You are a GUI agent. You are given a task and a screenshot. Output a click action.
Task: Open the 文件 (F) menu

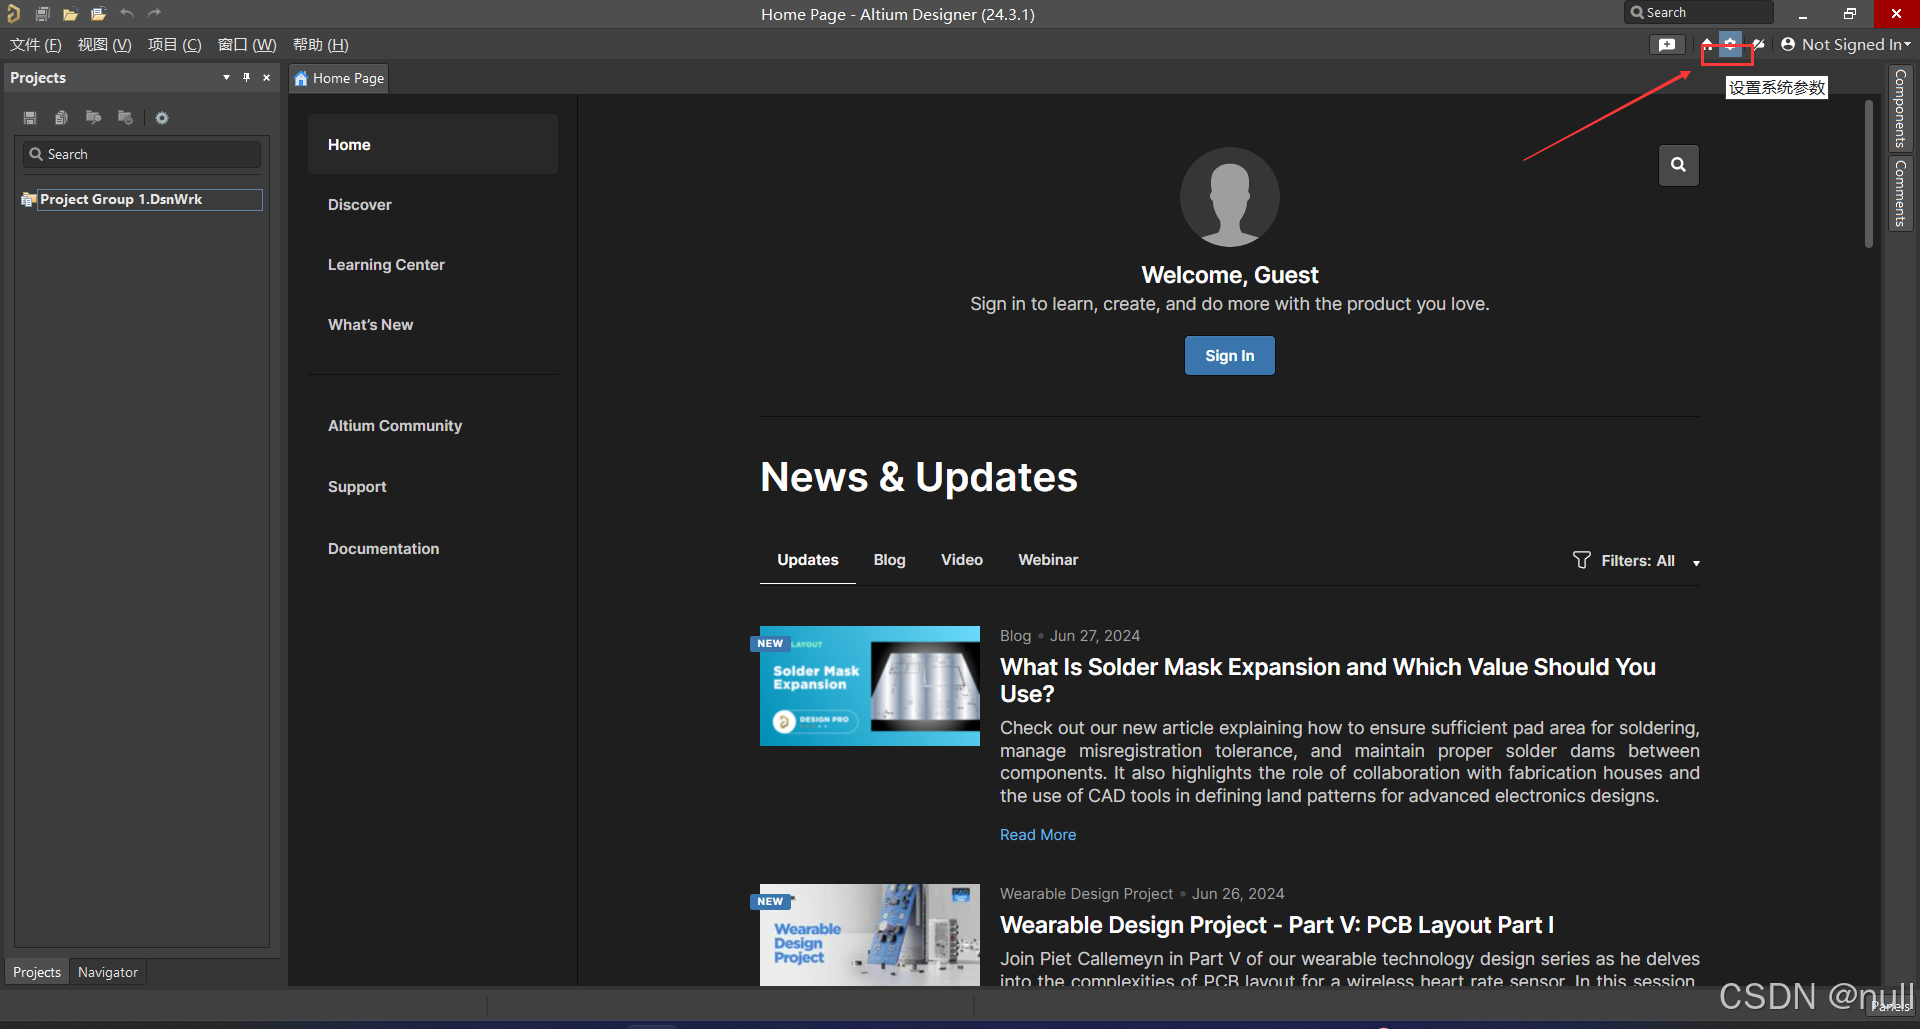coord(36,45)
